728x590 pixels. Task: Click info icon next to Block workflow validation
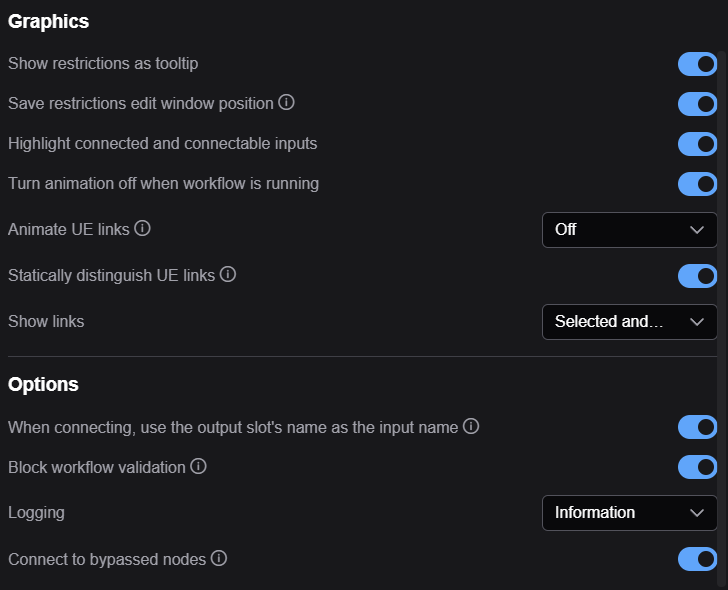tap(198, 466)
